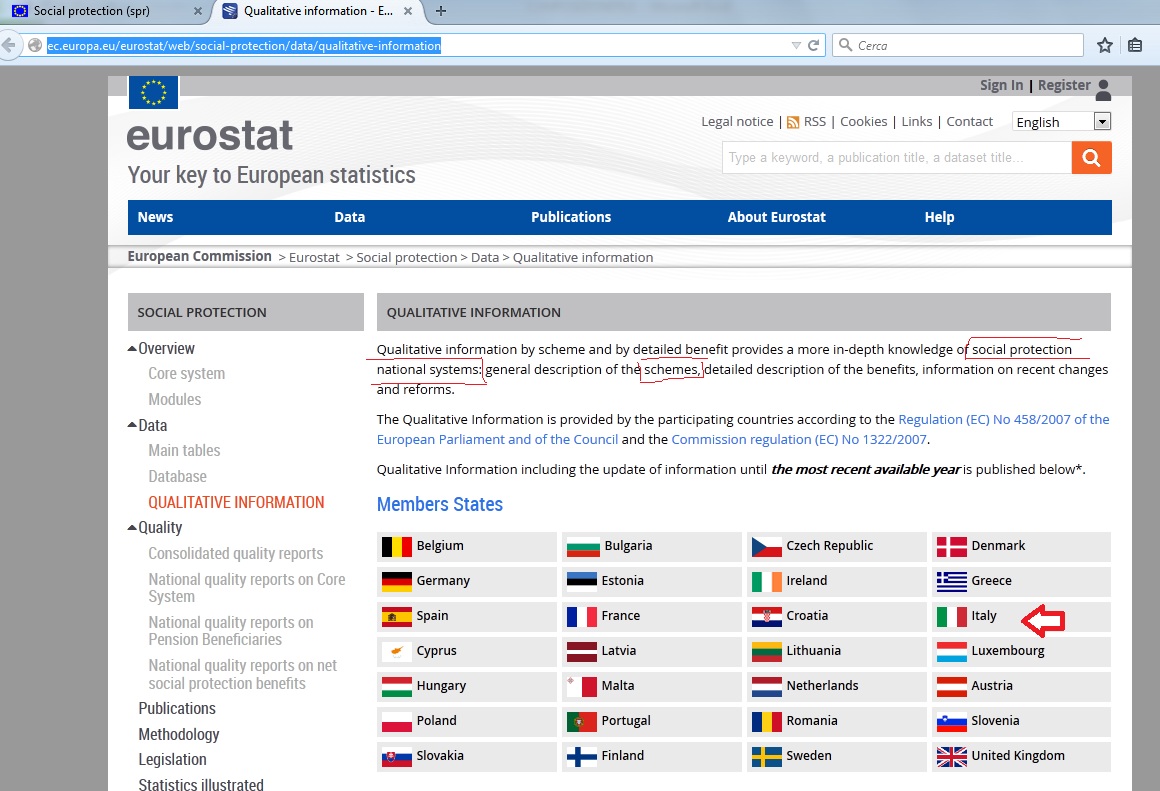Image resolution: width=1160 pixels, height=791 pixels.
Task: Open the URL bar history dropdown arrow
Action: coord(796,46)
